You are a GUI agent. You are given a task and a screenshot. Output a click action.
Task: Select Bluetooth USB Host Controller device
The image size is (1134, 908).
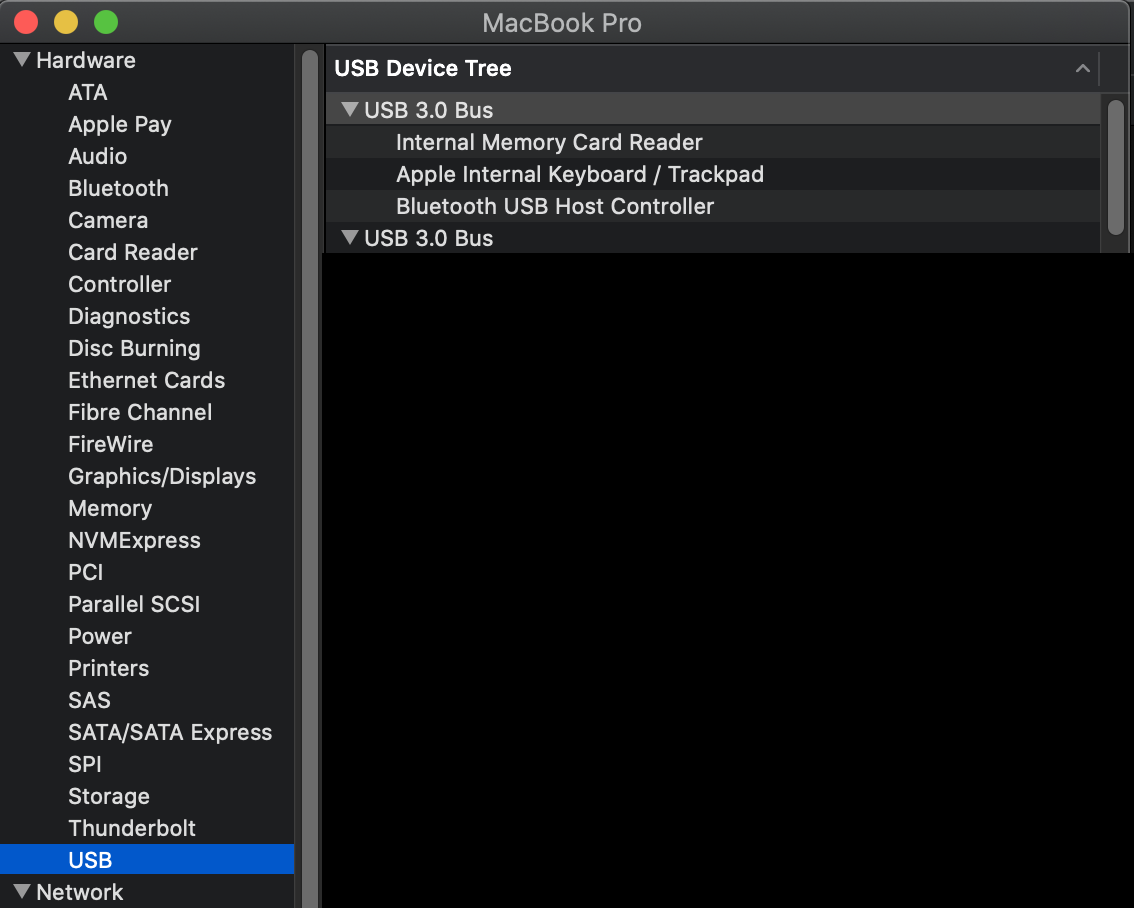click(x=713, y=206)
